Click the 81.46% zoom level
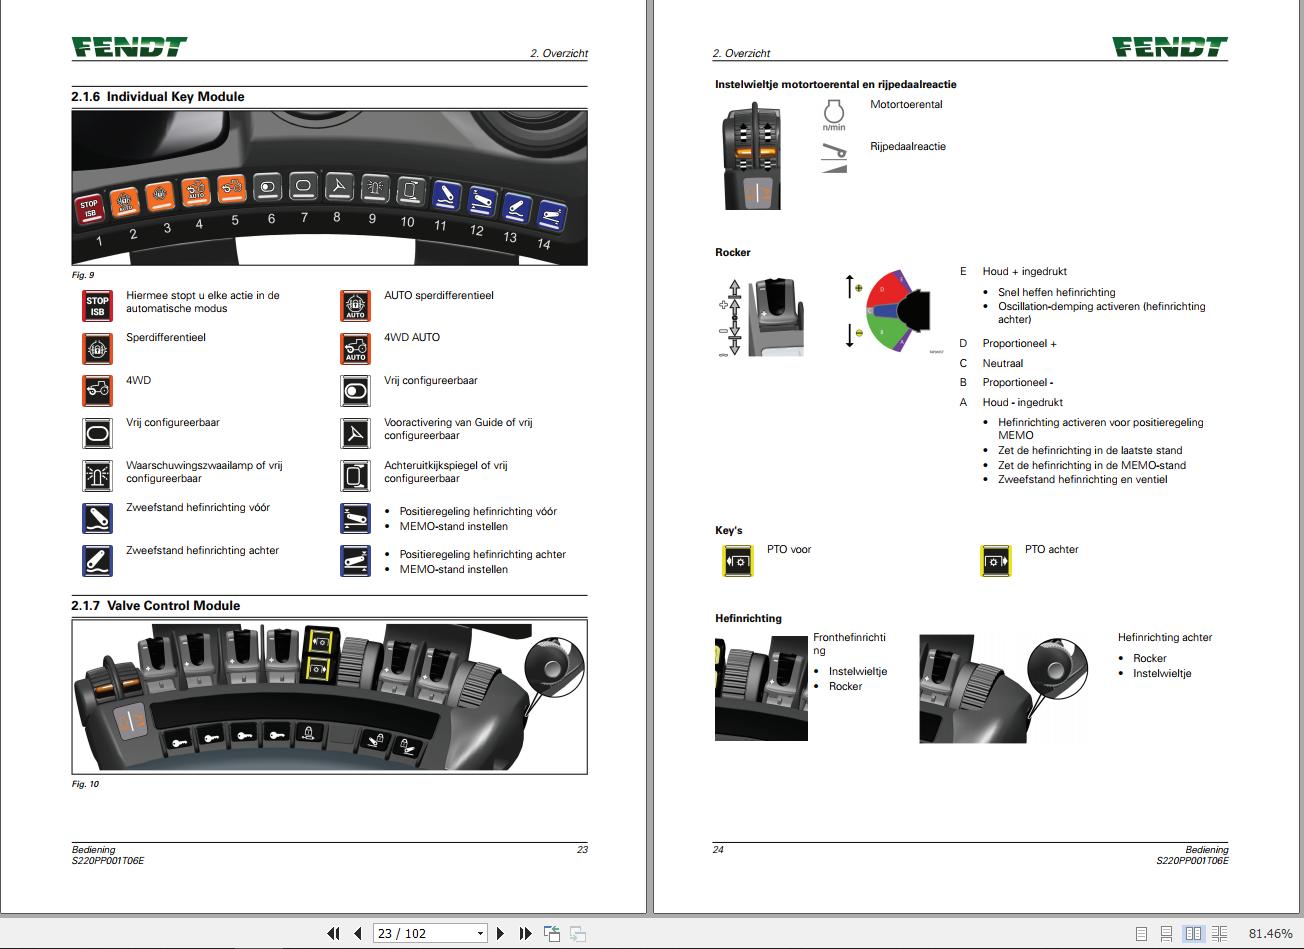1304x949 pixels. coord(1270,933)
